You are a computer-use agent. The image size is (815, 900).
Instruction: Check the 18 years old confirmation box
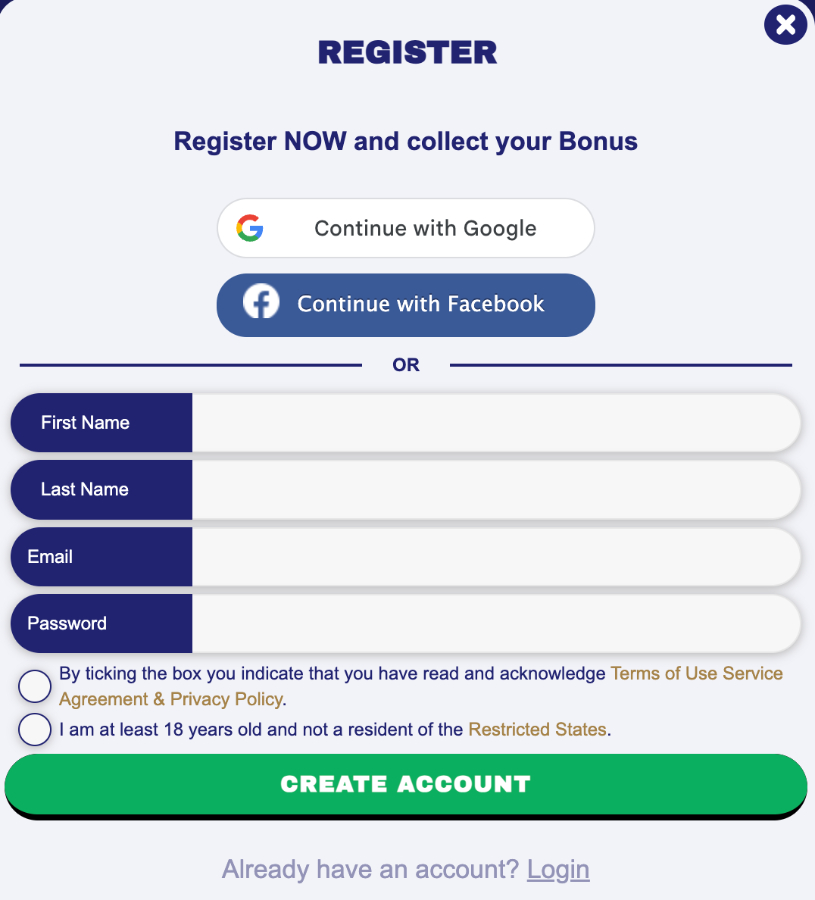click(x=34, y=730)
